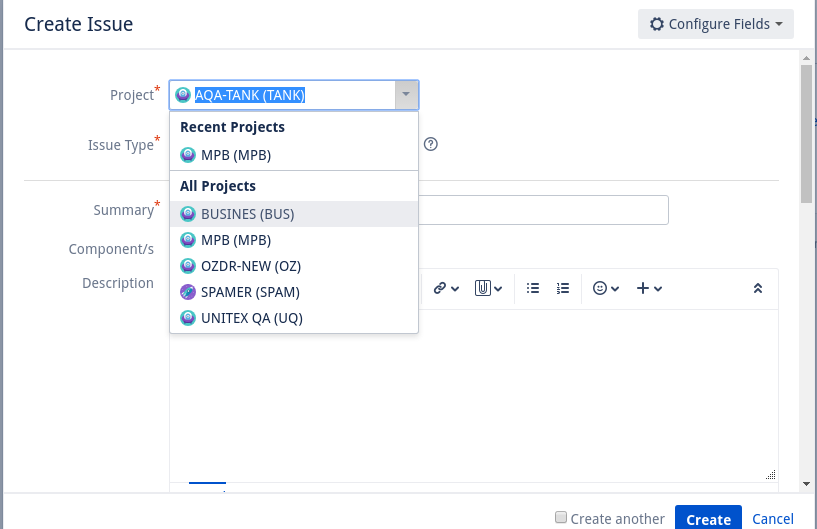Open the plus insert-more menu
Screen dimensions: 817x529
point(649,288)
